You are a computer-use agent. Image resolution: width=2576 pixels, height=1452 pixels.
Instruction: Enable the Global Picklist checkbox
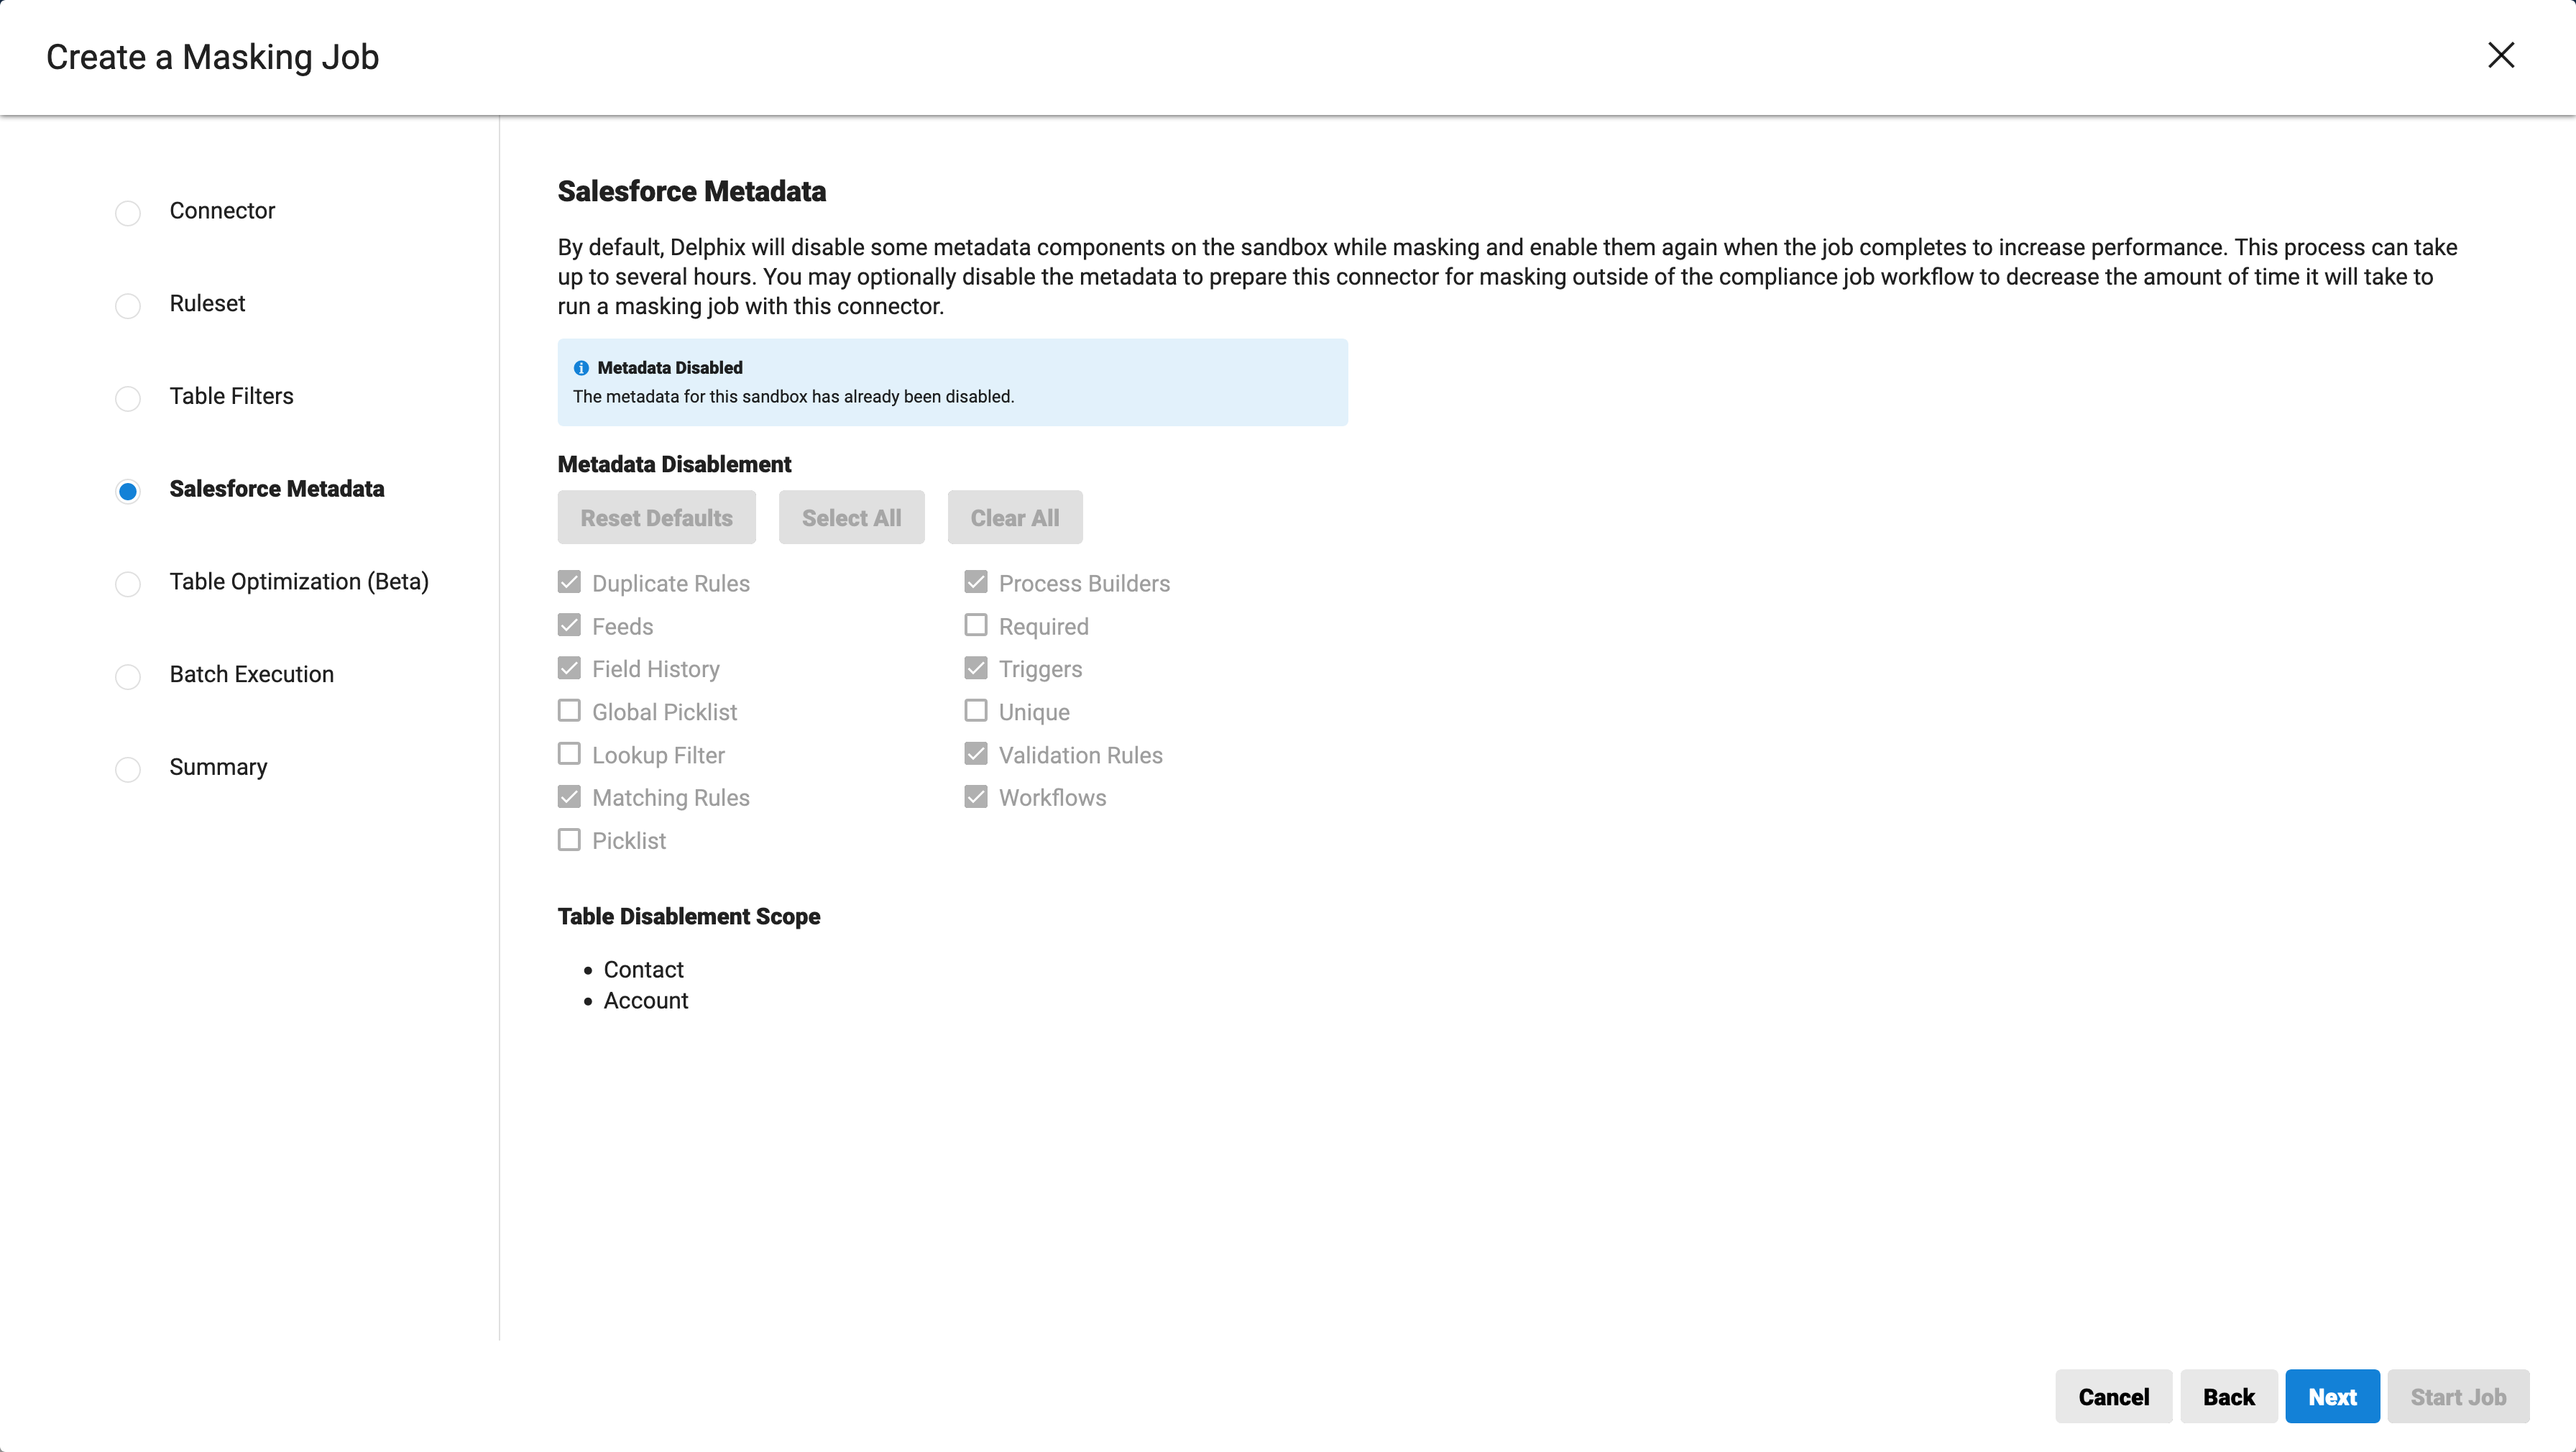(x=569, y=711)
